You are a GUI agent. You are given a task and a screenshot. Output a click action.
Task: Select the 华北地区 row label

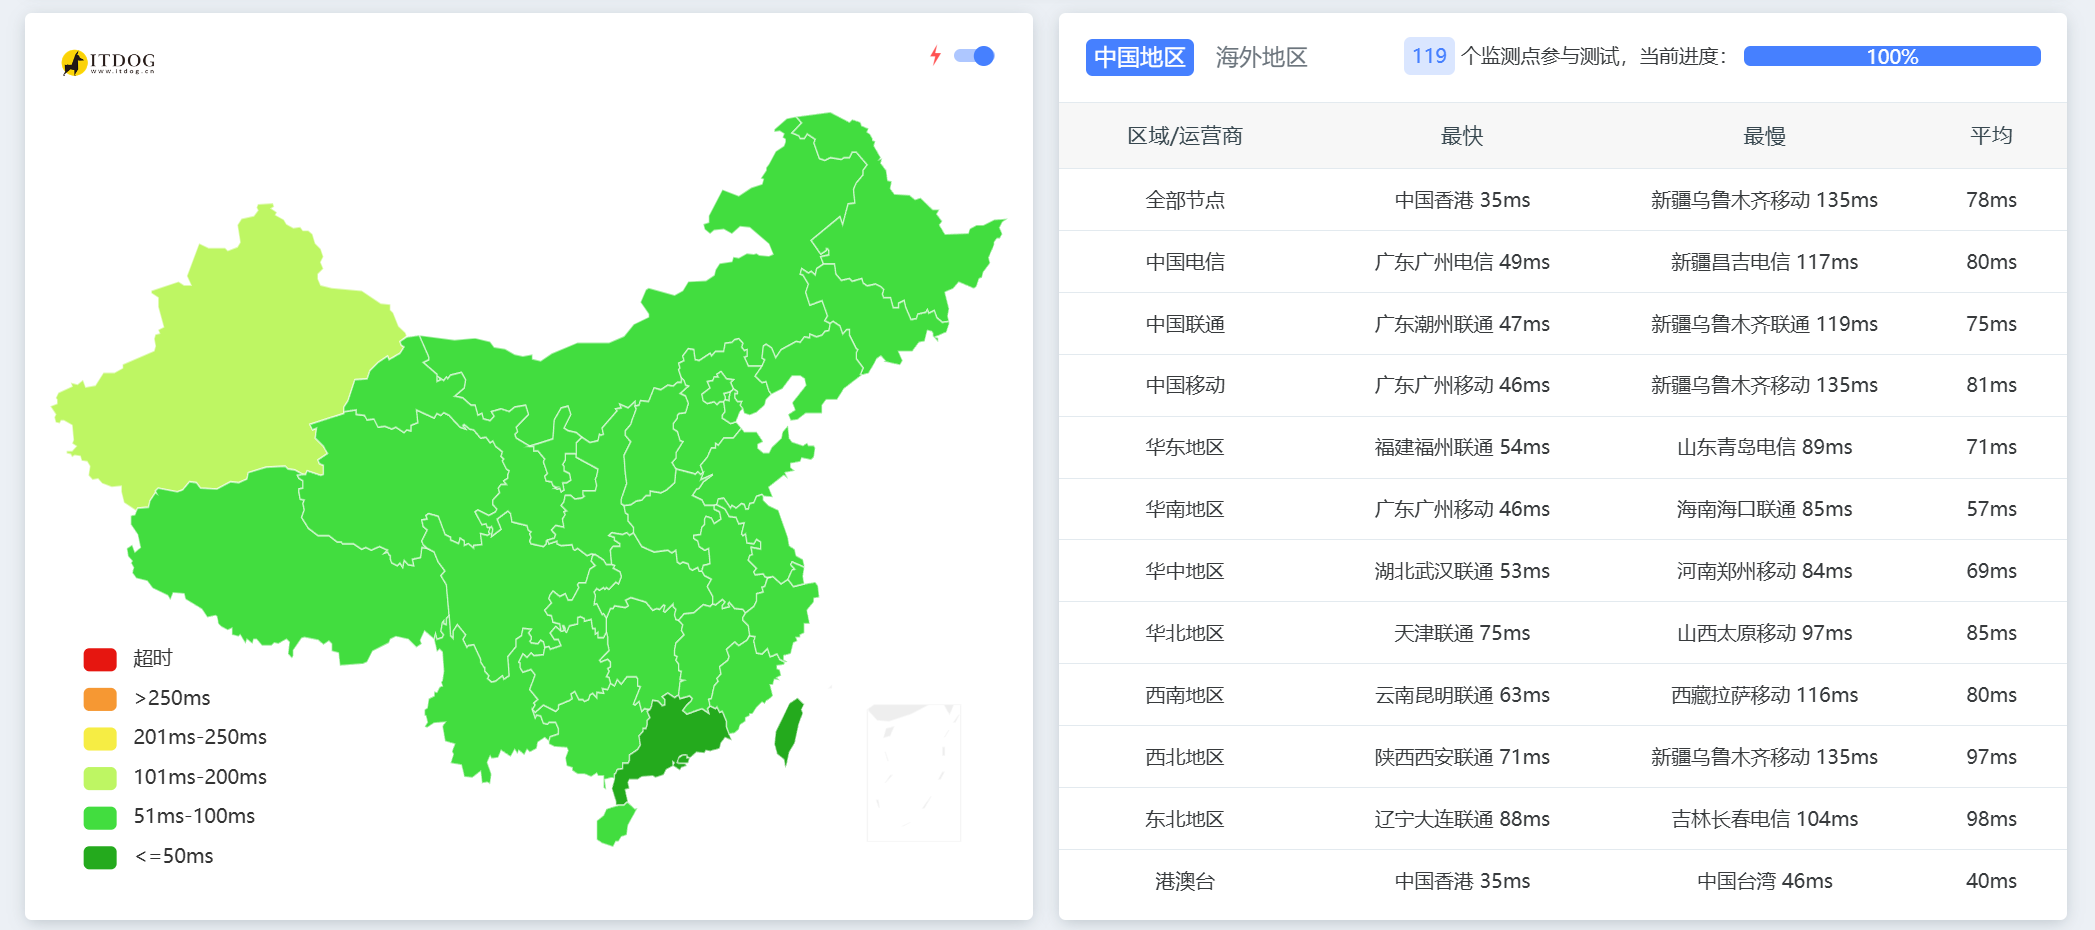pyautogui.click(x=1185, y=633)
